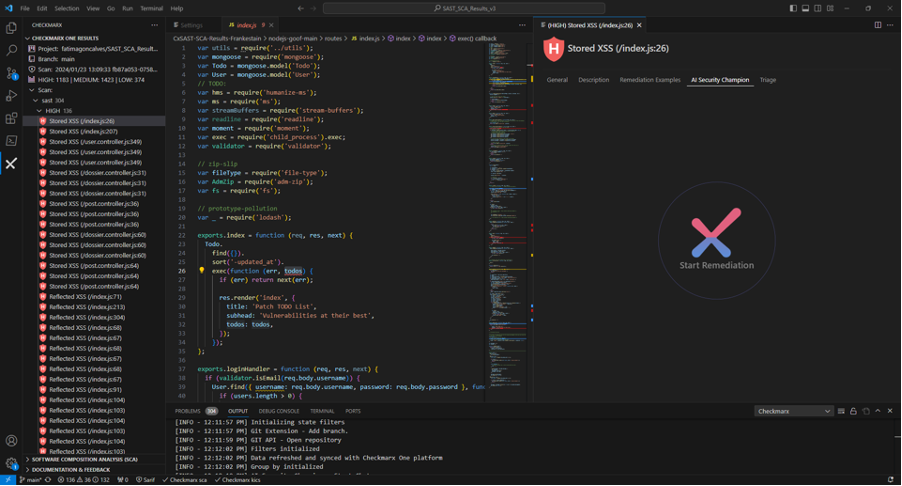This screenshot has width=902, height=486.
Task: Open the Run and Debug view
Action: (x=11, y=95)
